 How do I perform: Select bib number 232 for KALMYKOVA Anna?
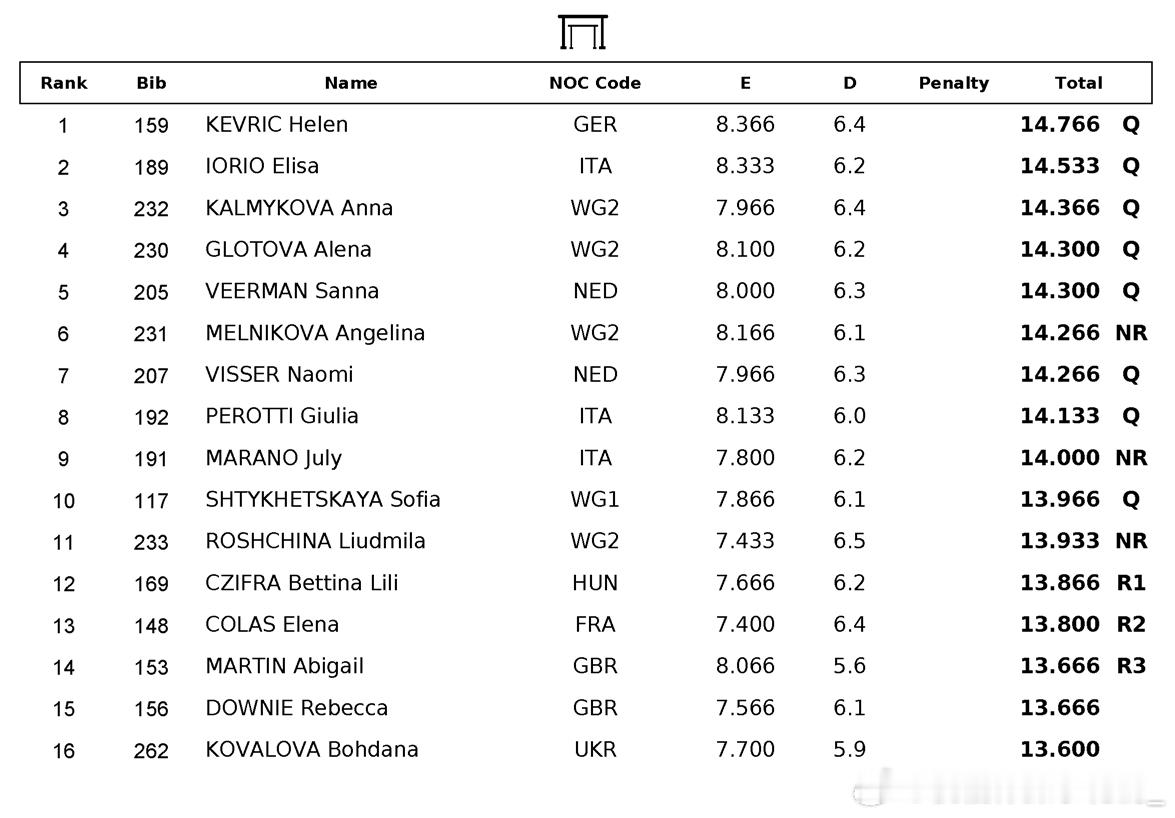(151, 208)
